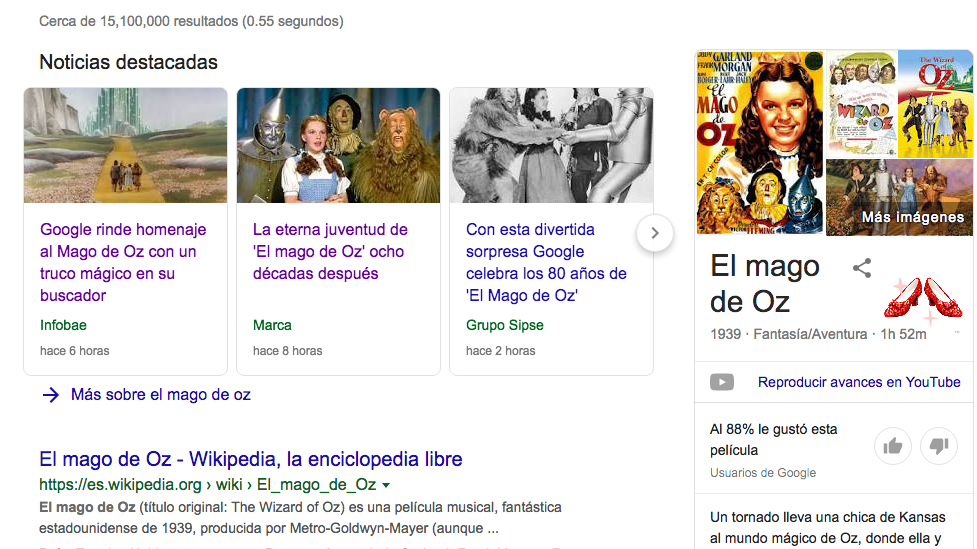
Task: Click 'Al 88% le gustó esta película' text
Action: 773,439
